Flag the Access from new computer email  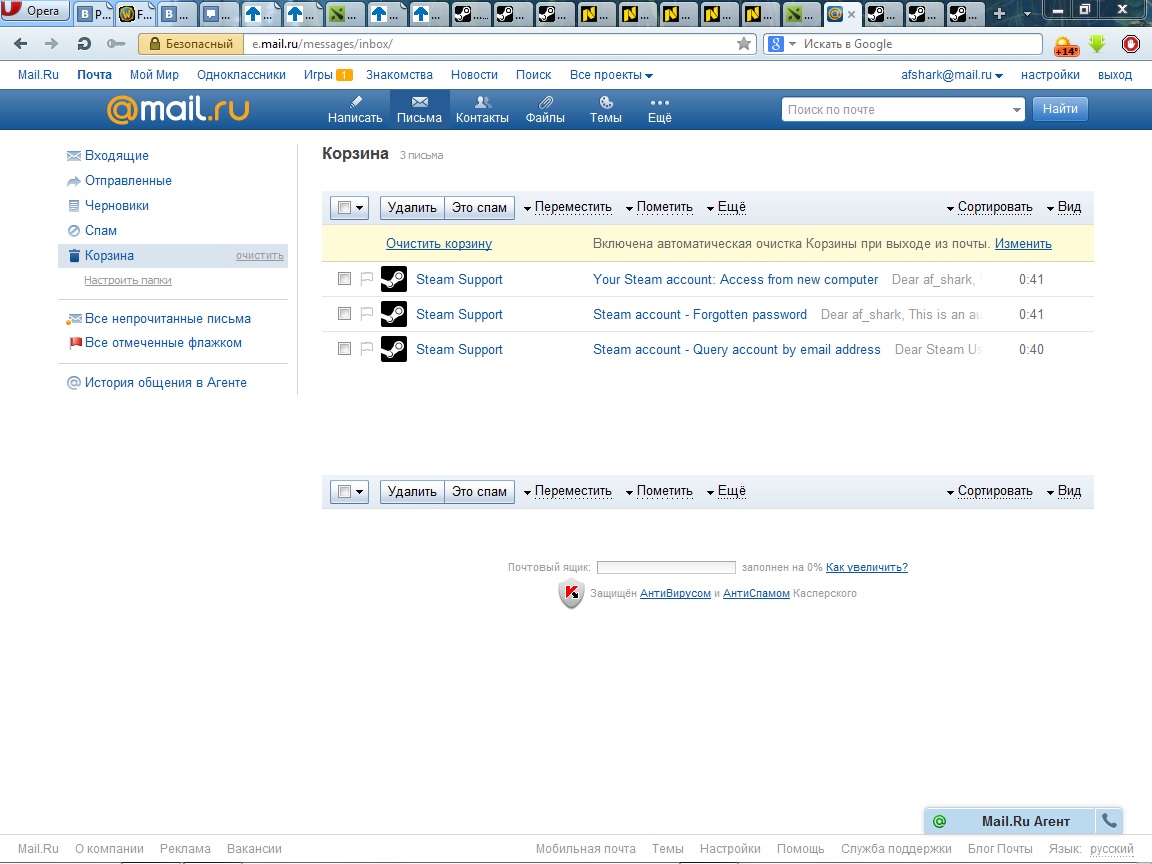pyautogui.click(x=367, y=278)
